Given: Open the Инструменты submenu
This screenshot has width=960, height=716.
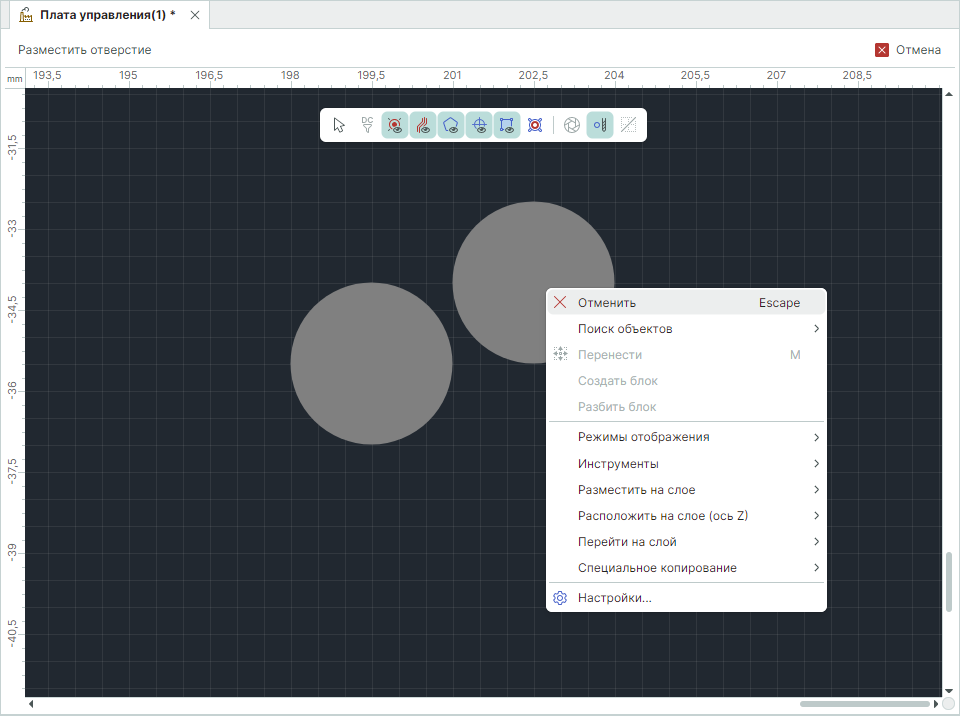Looking at the screenshot, I should coord(686,464).
